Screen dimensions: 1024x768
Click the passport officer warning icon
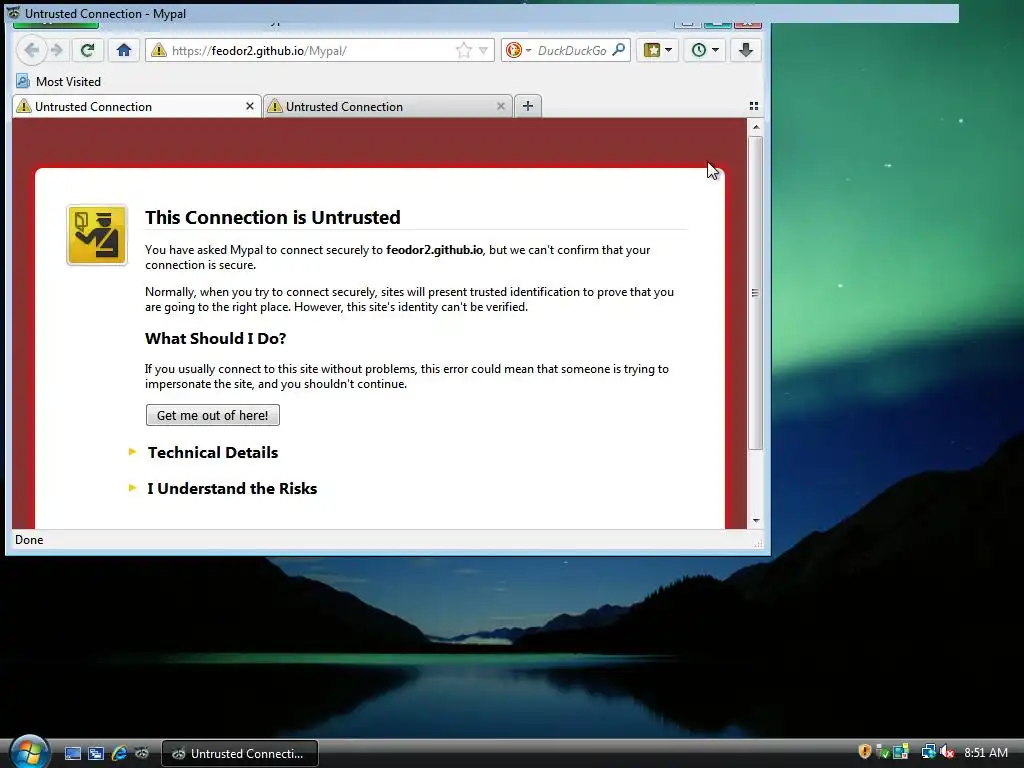[x=97, y=235]
